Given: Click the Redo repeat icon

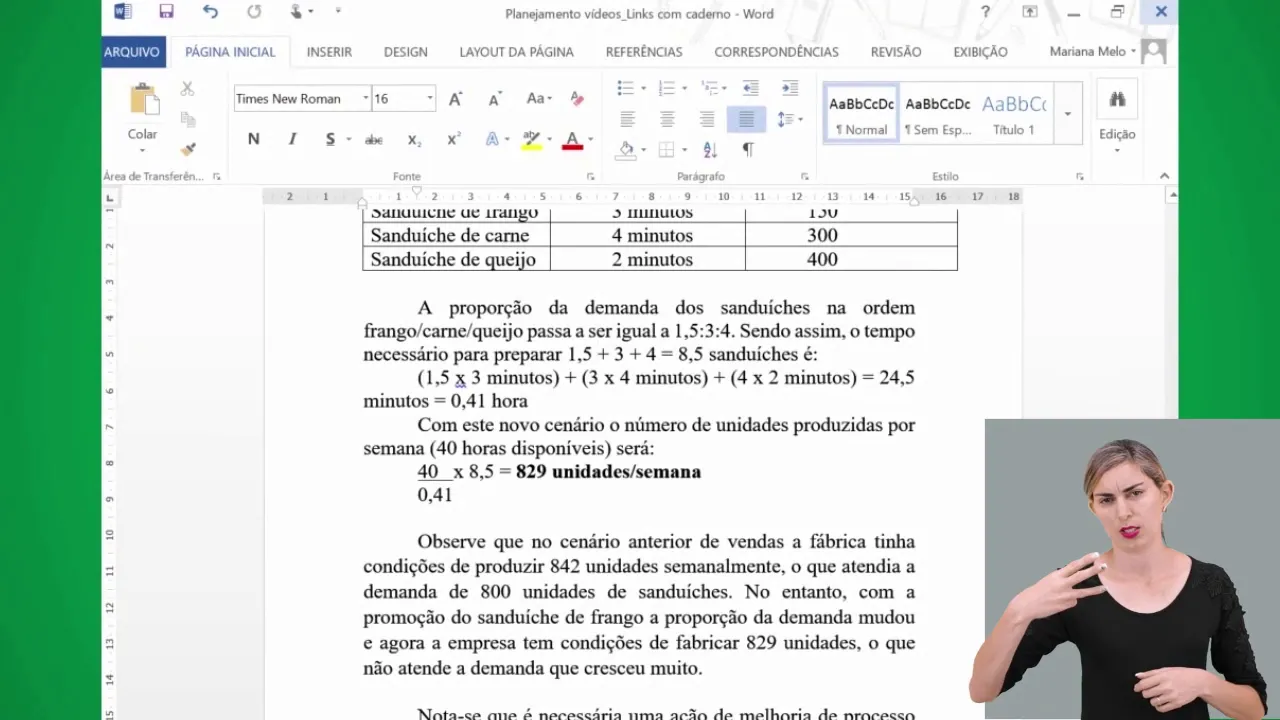Looking at the screenshot, I should click(254, 12).
